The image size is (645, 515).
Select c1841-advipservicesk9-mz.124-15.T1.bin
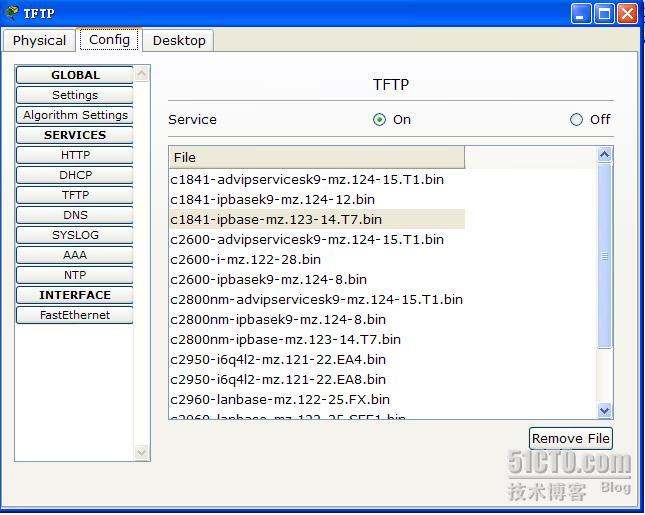click(317, 179)
